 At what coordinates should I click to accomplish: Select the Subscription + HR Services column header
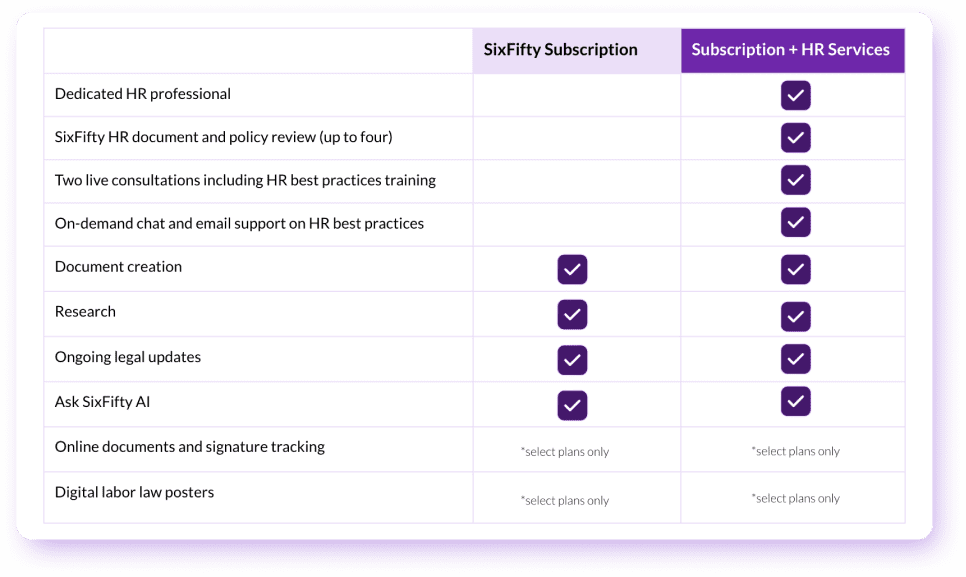point(790,50)
